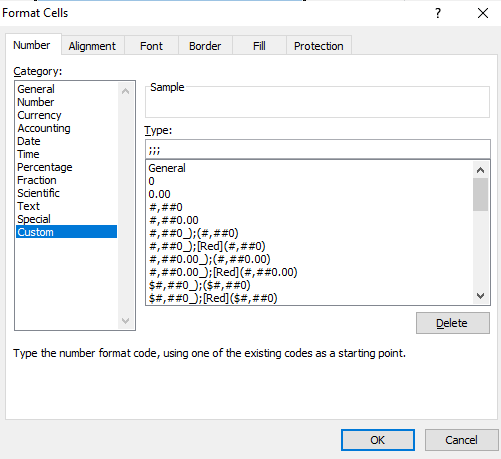Switch to the Number tab

(x=32, y=45)
